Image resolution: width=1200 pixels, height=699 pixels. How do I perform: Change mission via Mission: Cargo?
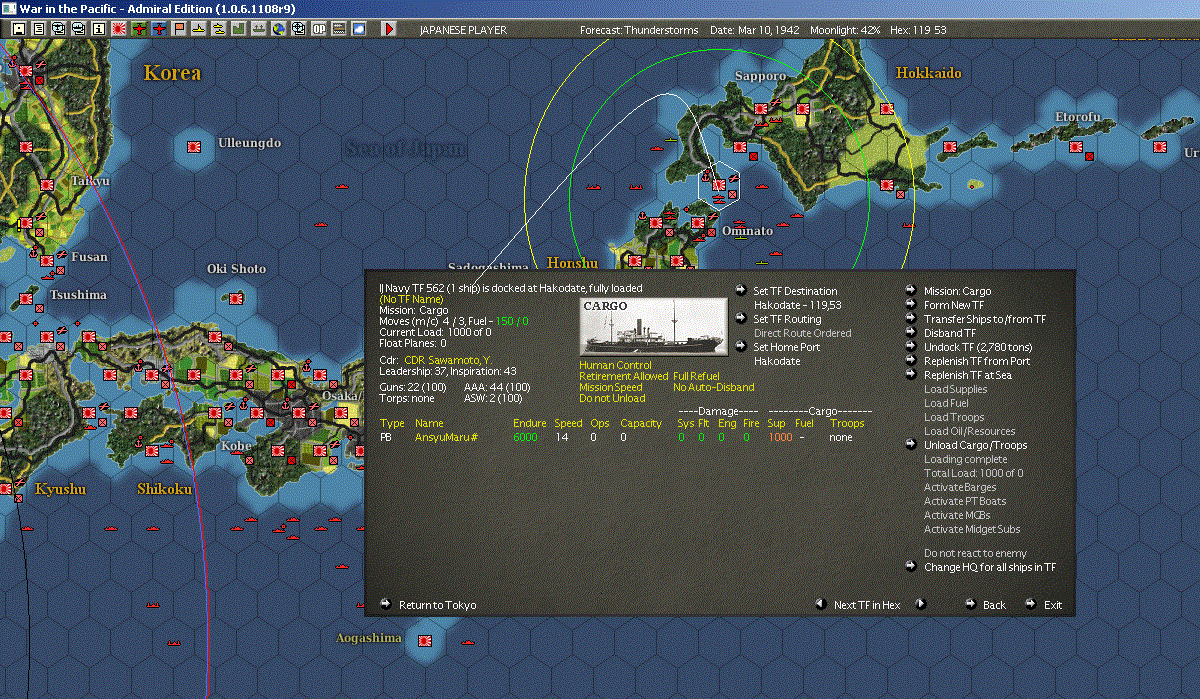pyautogui.click(x=957, y=291)
